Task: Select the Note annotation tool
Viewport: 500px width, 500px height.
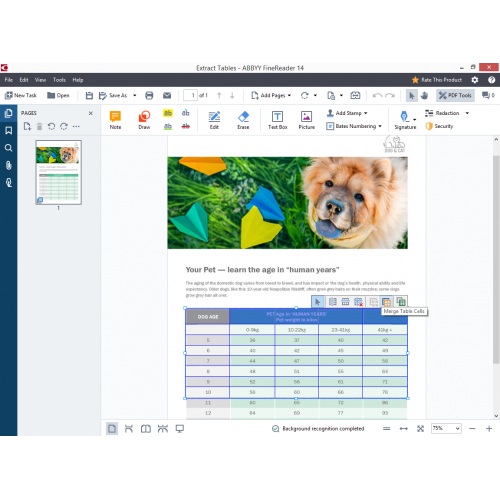Action: 115,120
